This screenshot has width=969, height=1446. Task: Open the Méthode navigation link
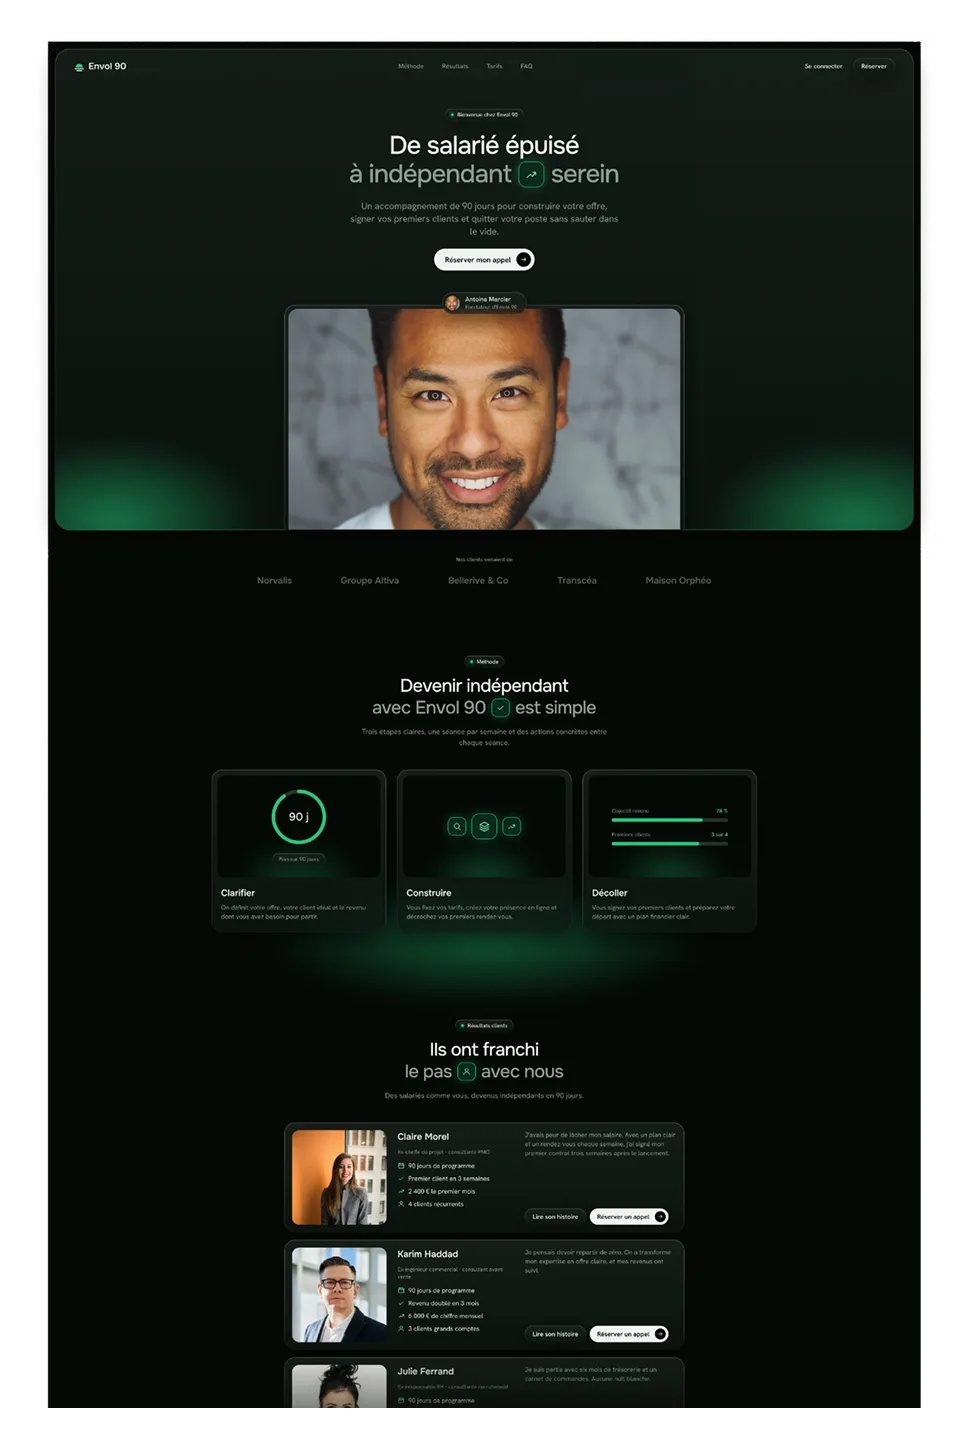click(411, 67)
